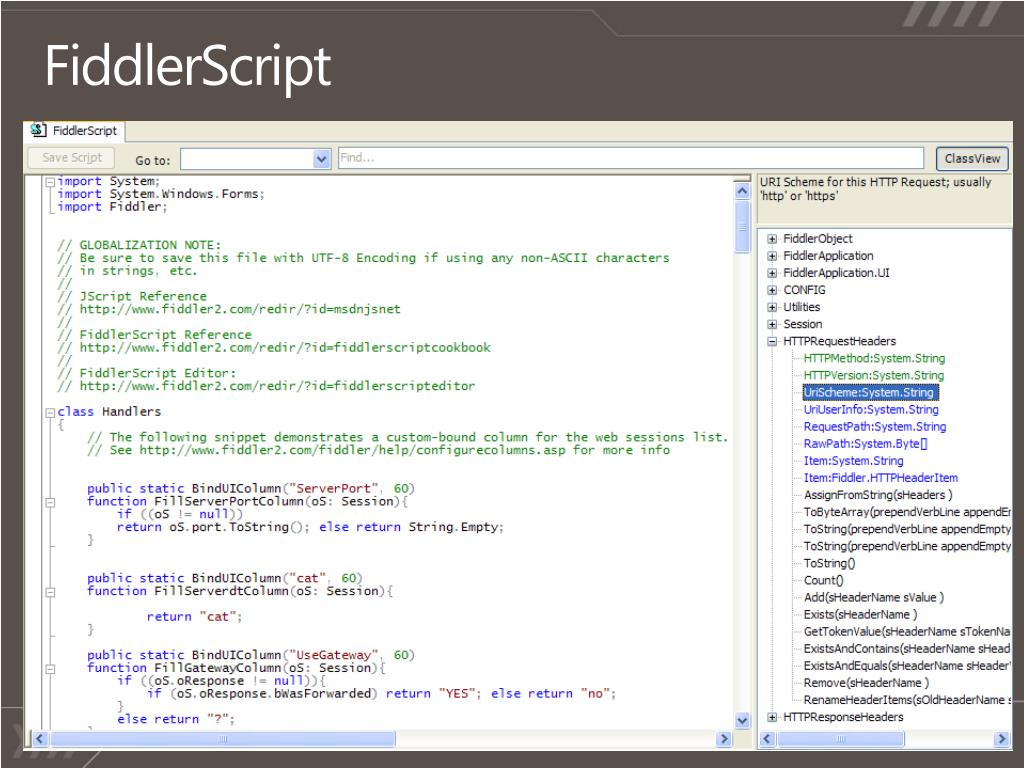This screenshot has width=1024, height=768.
Task: Select the ExistsAndEquals method
Action: pyautogui.click(x=907, y=665)
